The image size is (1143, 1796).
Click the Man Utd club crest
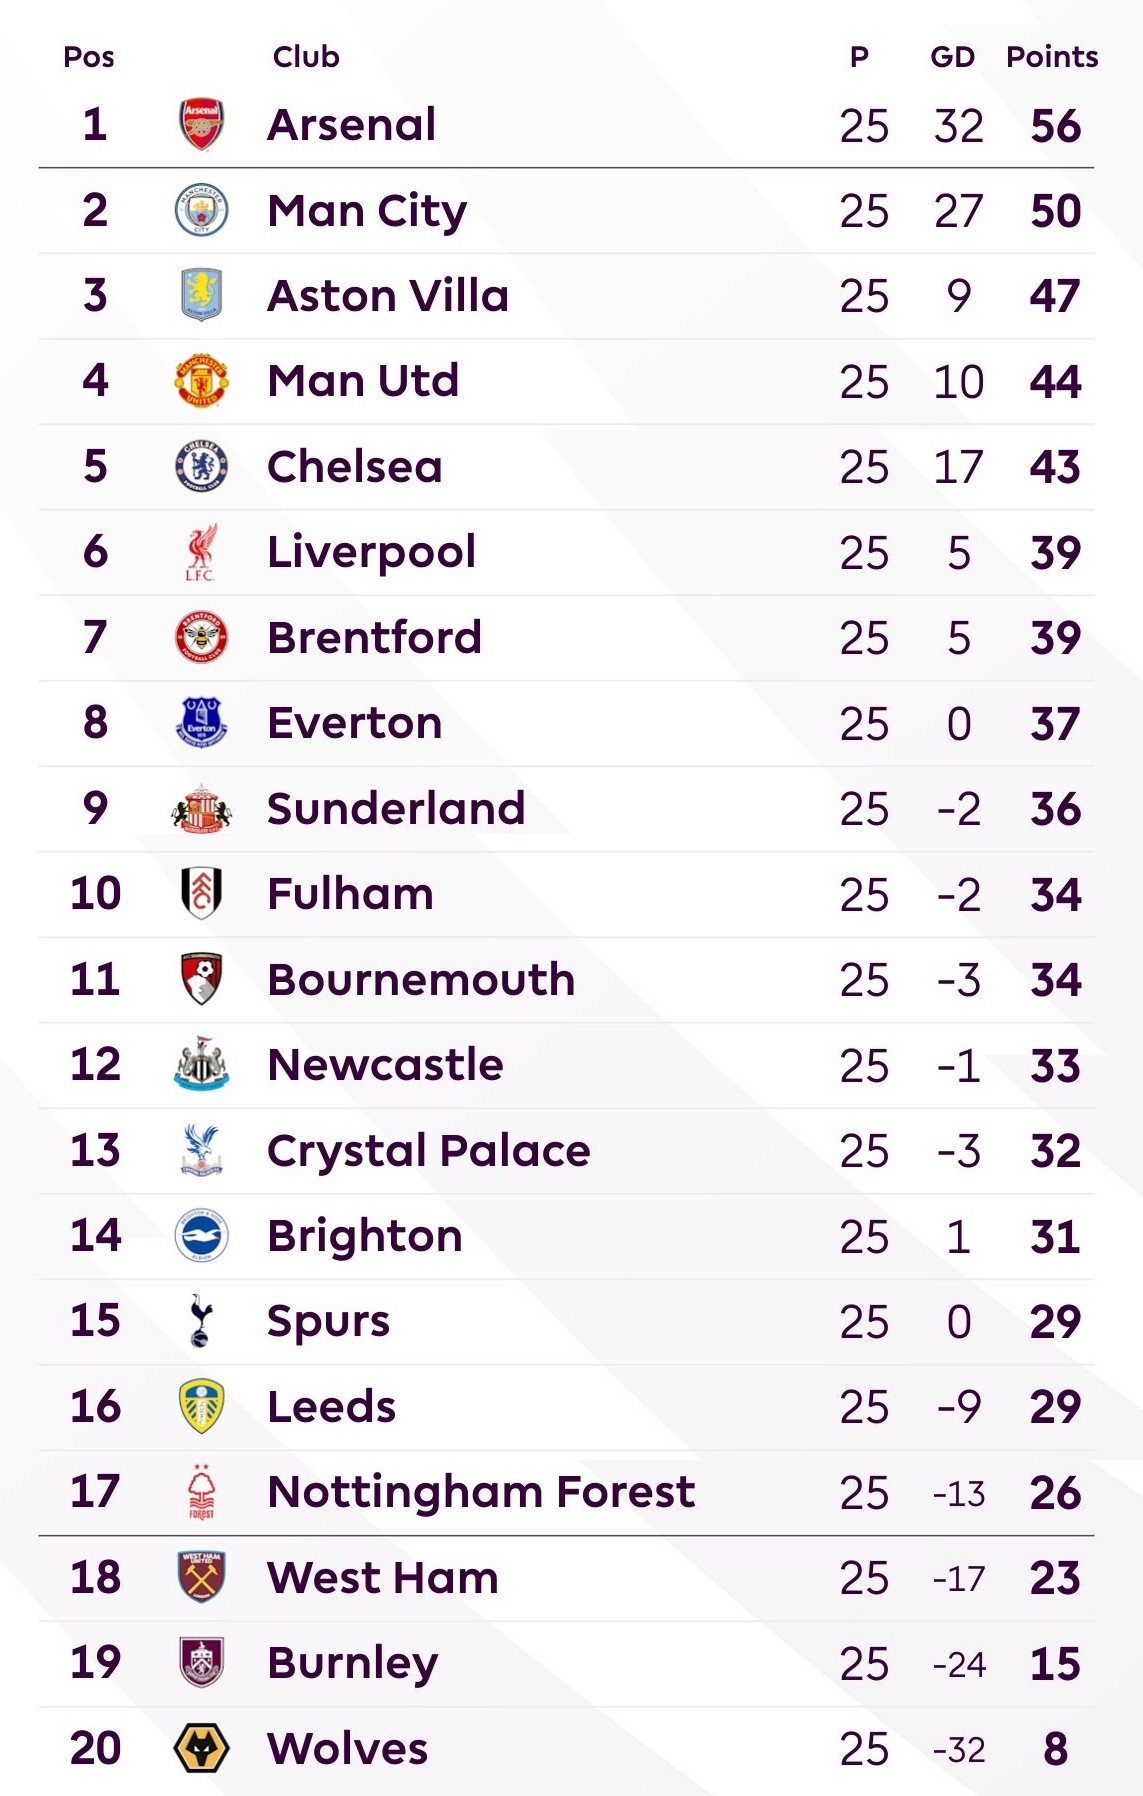tap(201, 381)
